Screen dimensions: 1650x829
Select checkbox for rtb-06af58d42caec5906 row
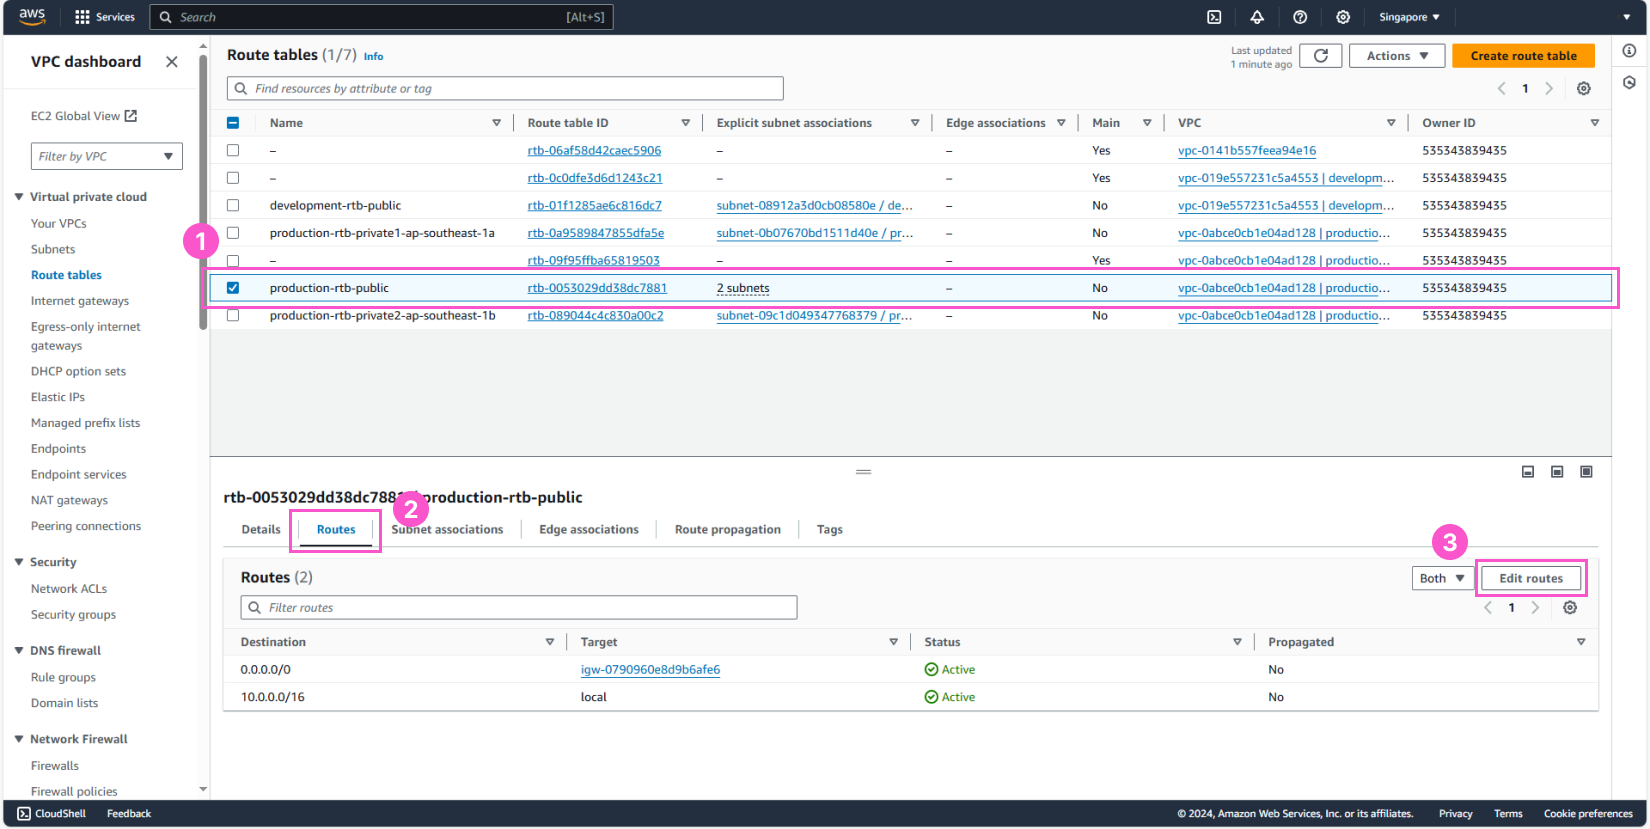pos(233,150)
